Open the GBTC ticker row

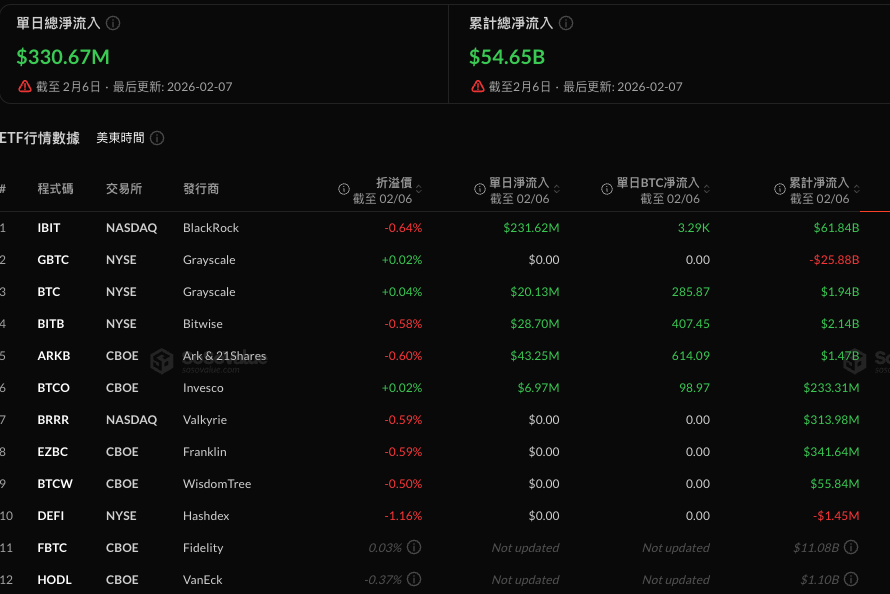(445, 259)
